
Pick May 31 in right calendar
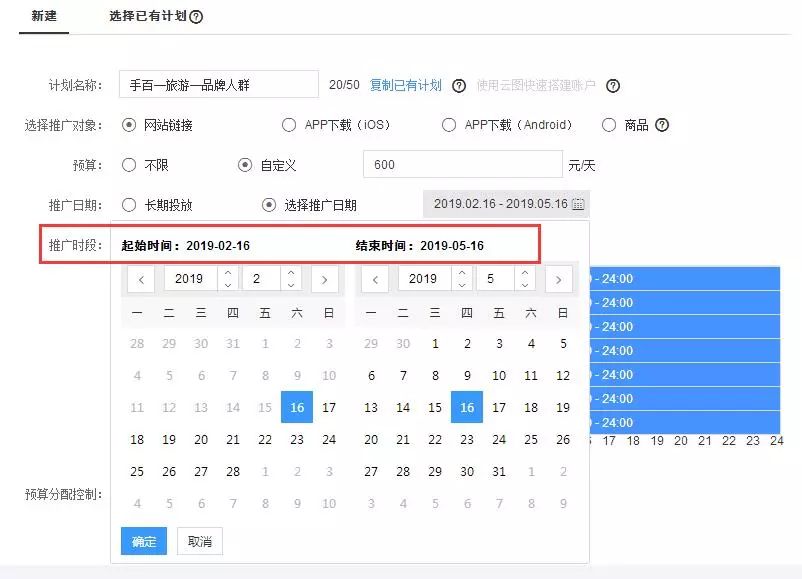pyautogui.click(x=499, y=472)
